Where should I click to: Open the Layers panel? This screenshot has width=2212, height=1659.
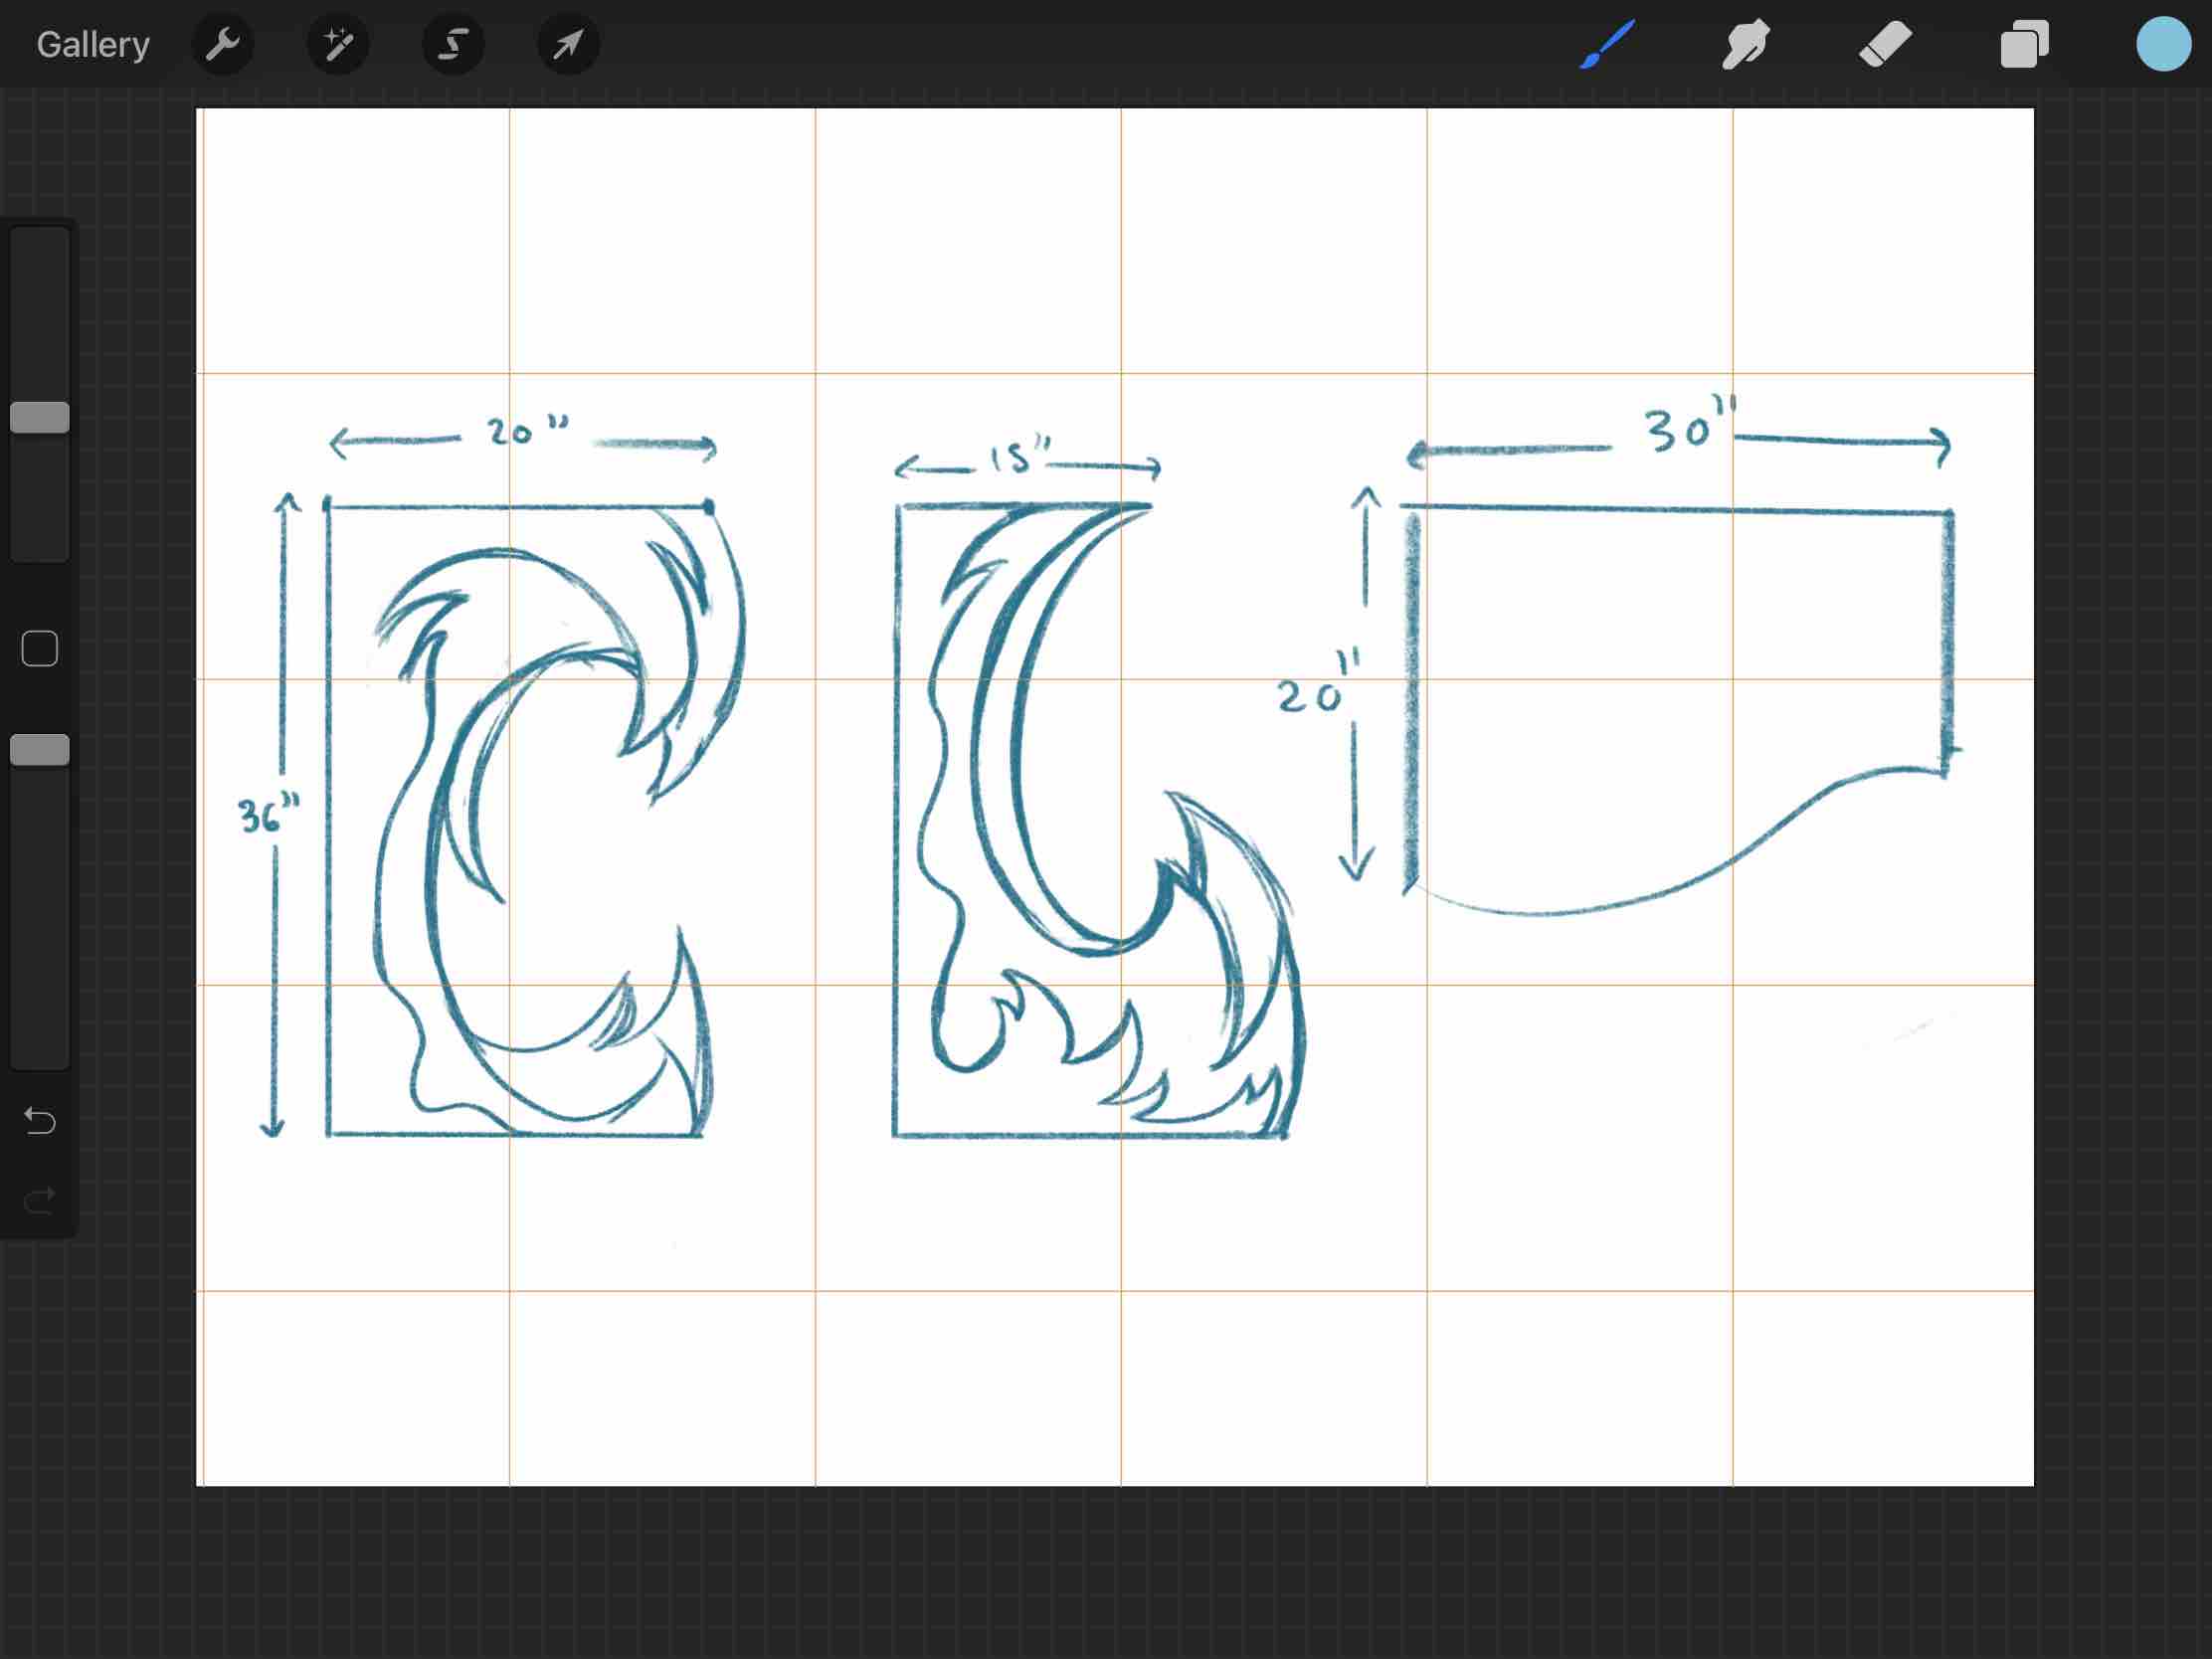(x=2024, y=44)
